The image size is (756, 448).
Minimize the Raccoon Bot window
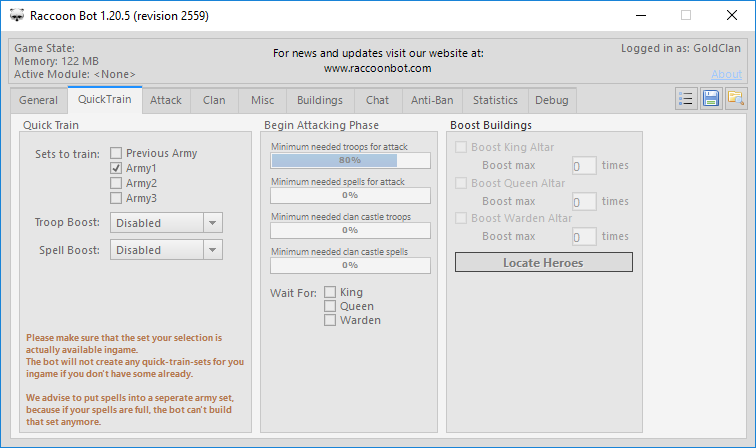click(641, 15)
